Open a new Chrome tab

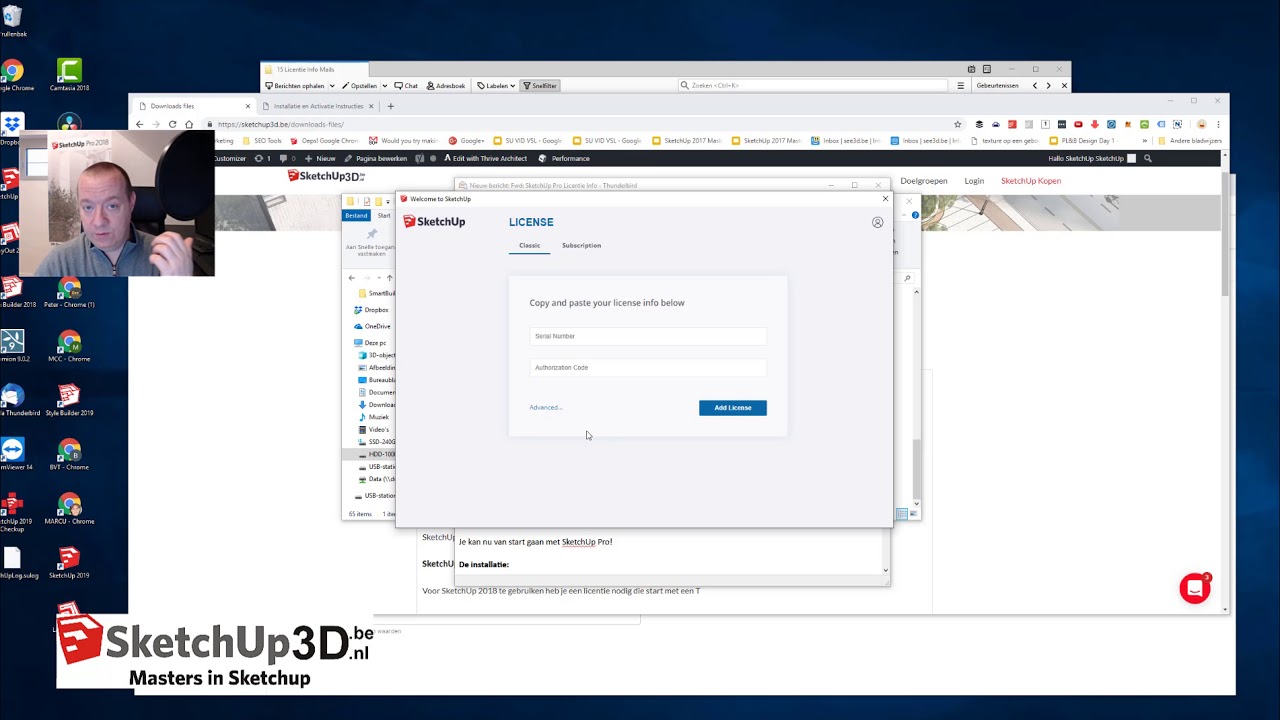391,106
